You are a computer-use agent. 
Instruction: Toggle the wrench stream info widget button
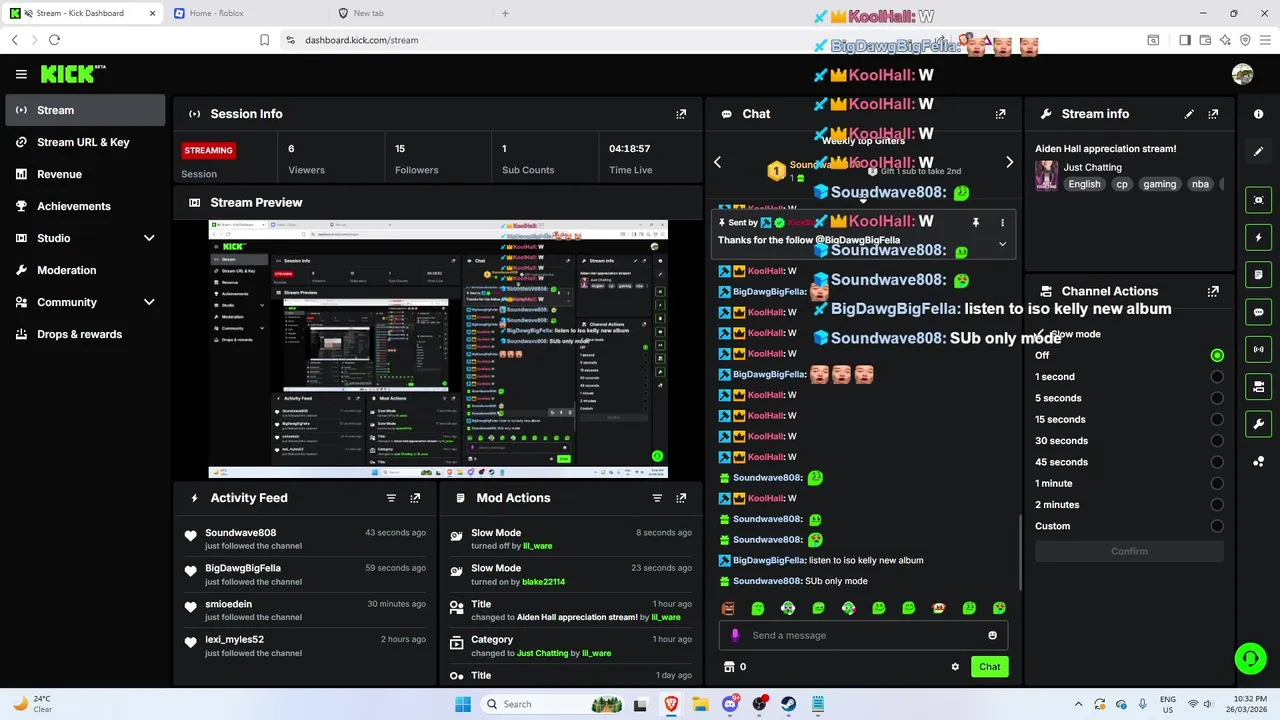pos(1258,424)
